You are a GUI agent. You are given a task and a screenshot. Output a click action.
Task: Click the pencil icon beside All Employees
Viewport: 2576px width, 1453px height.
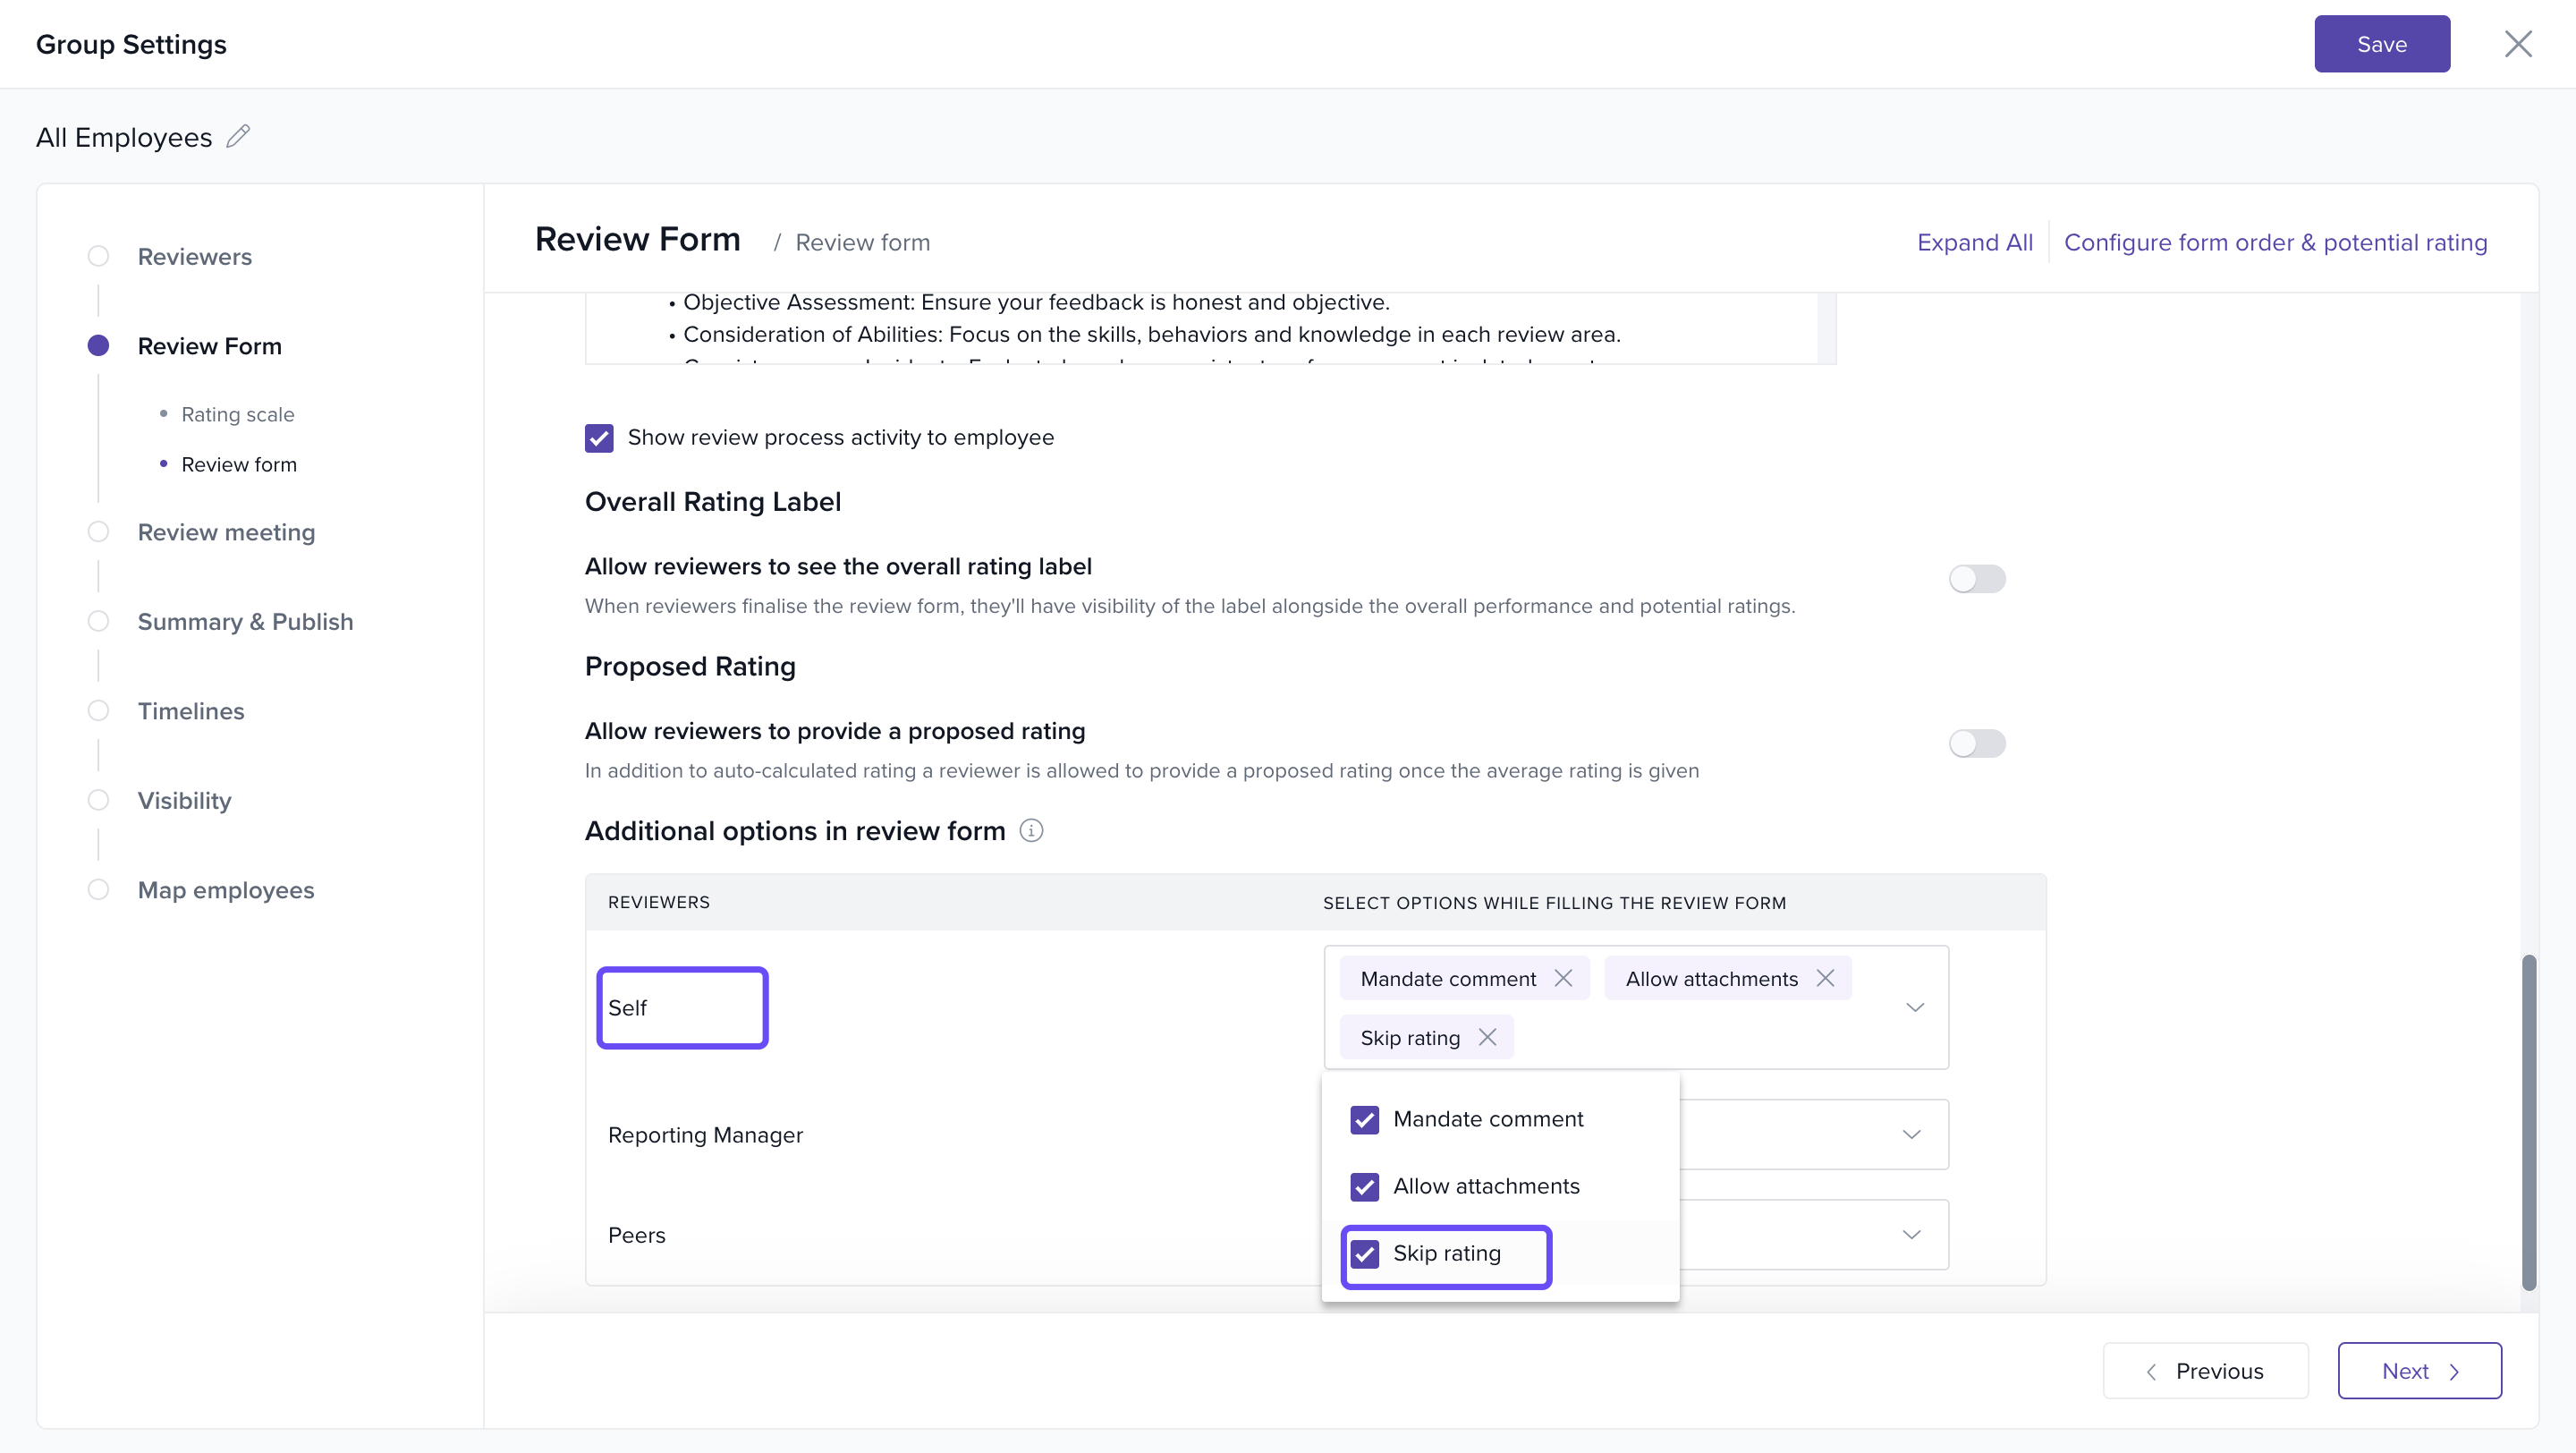coord(238,136)
